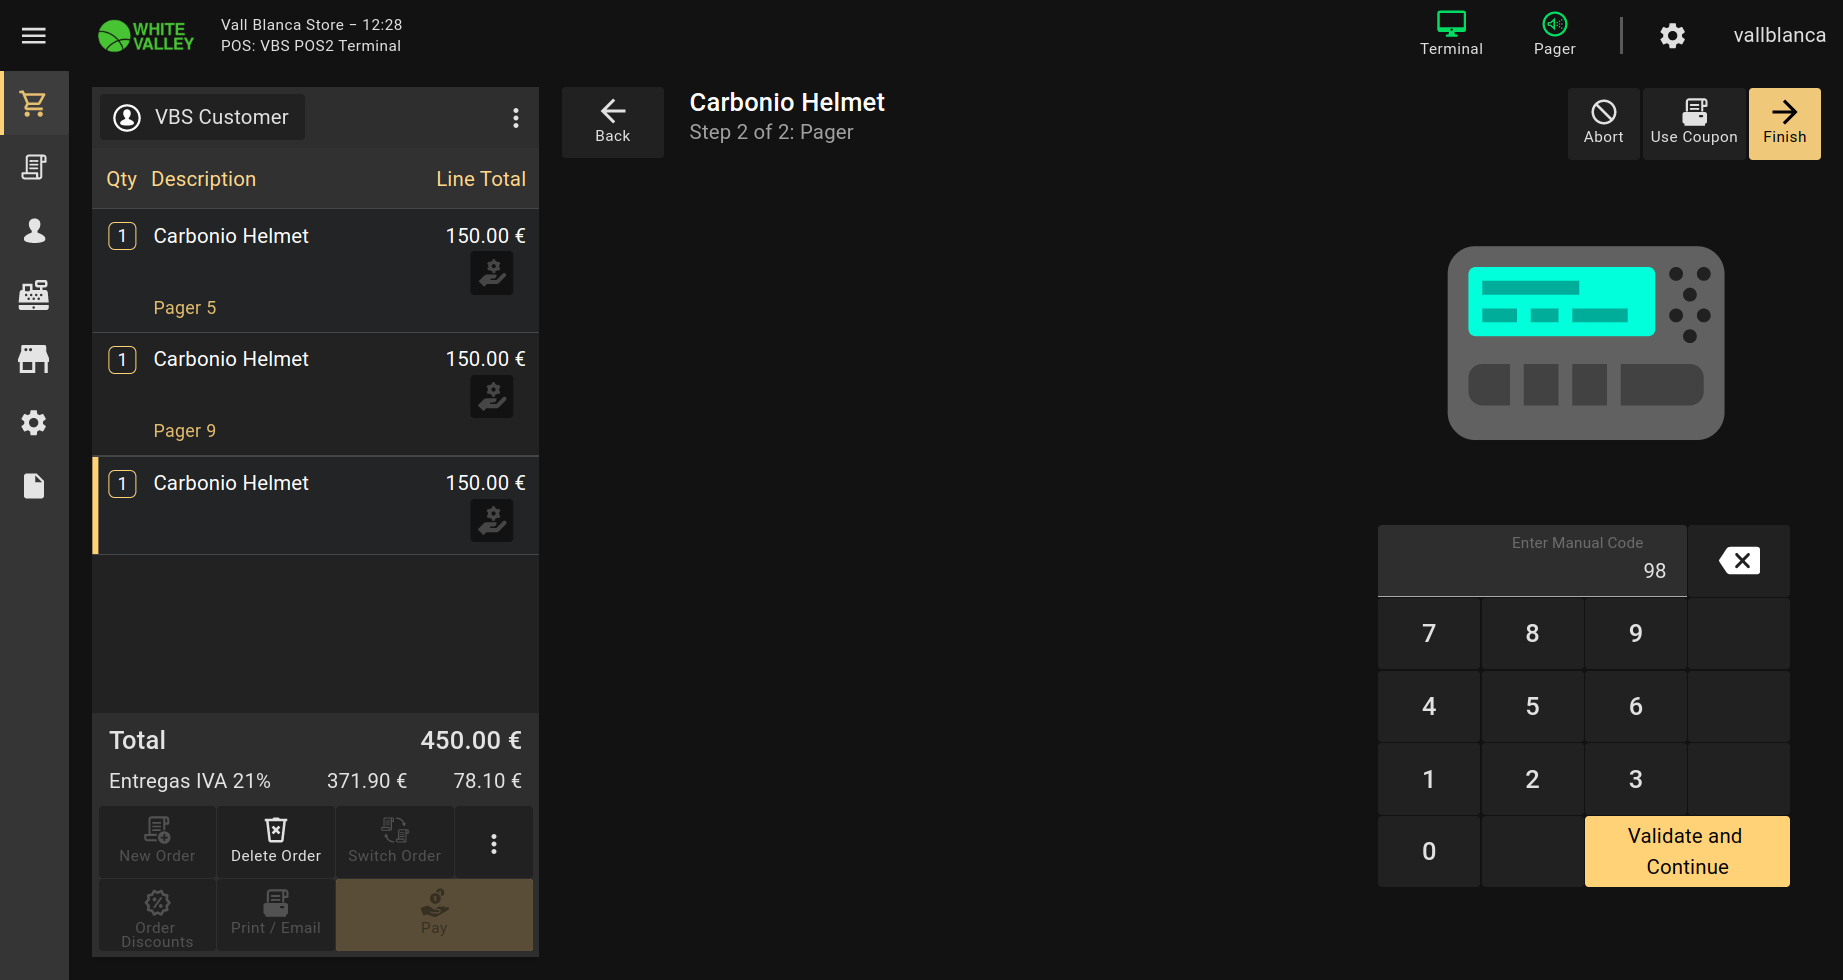Click the Terminal status icon

(x=1451, y=34)
